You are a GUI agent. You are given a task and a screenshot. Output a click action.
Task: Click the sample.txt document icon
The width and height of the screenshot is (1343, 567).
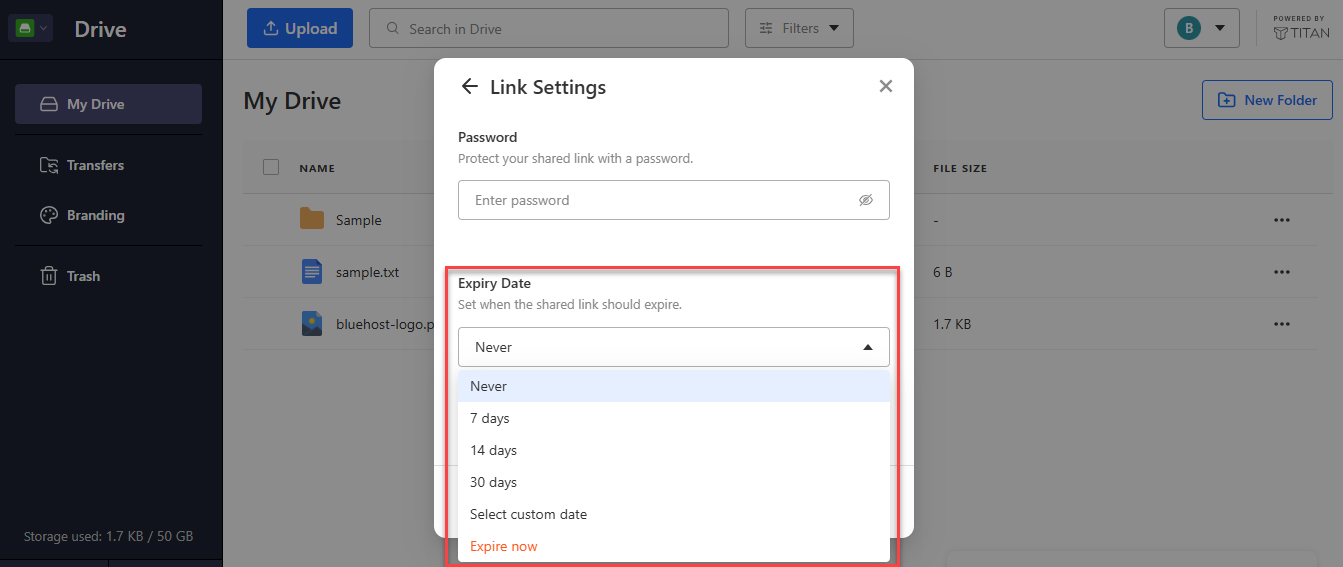coord(312,271)
